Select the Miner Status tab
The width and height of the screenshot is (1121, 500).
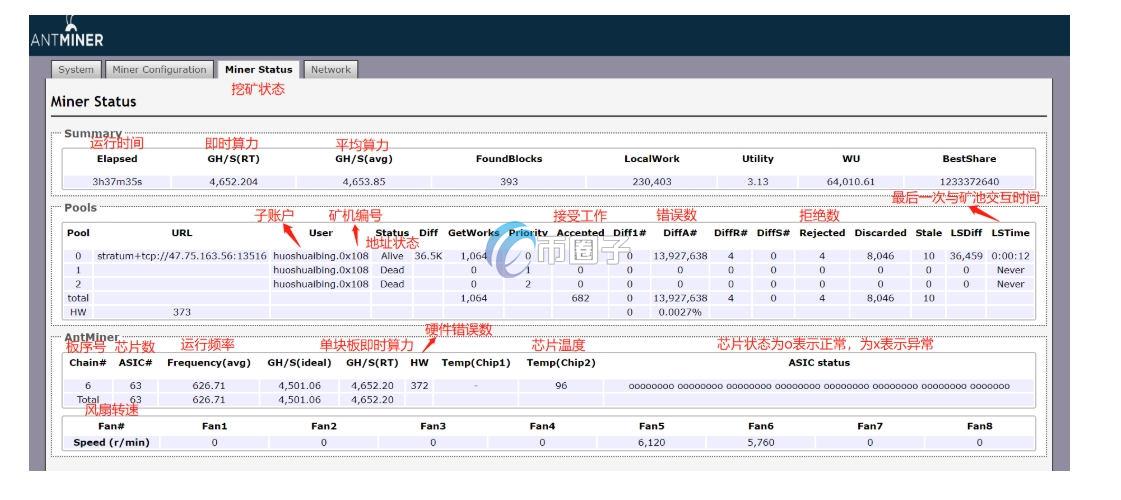258,70
